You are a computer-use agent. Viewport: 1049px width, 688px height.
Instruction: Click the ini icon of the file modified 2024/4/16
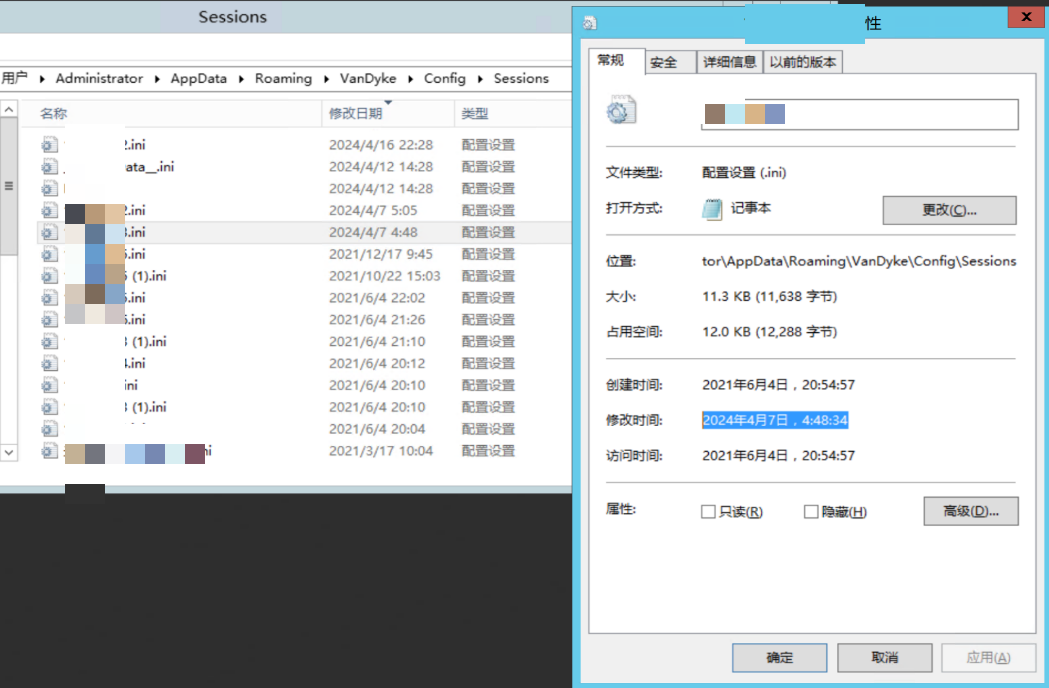tap(50, 144)
